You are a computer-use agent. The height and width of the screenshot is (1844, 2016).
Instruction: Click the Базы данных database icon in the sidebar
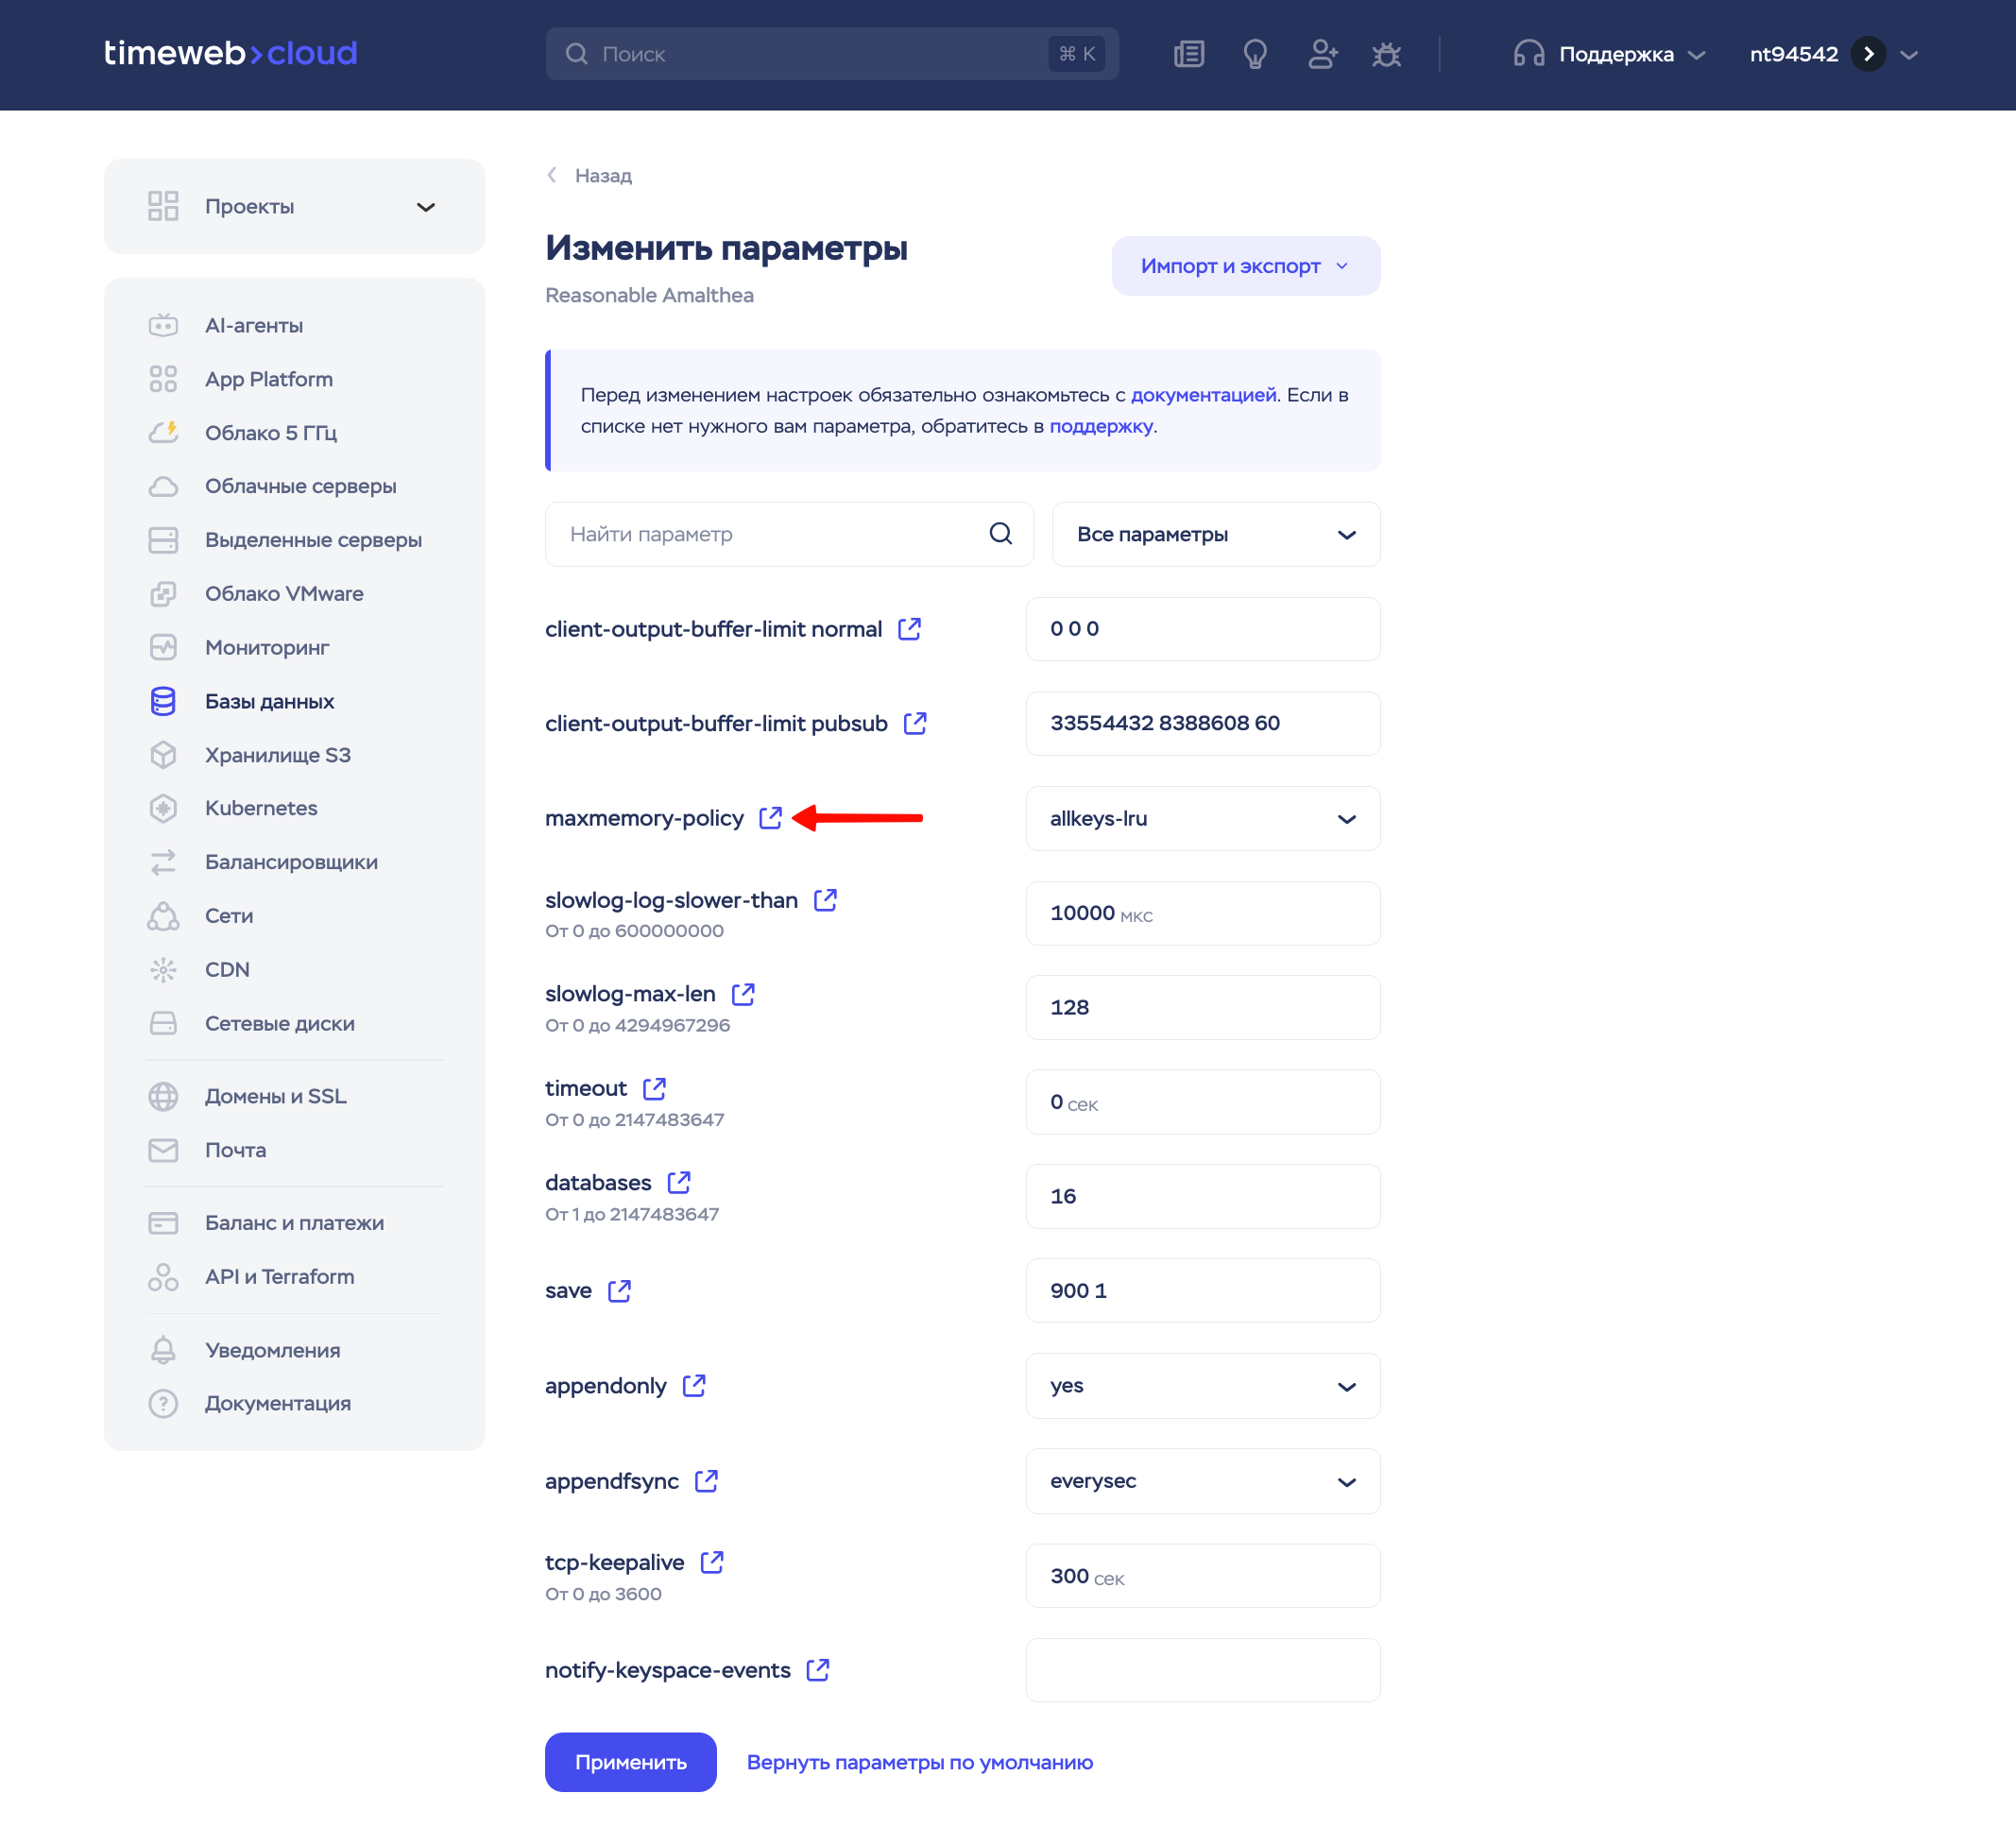click(x=163, y=701)
